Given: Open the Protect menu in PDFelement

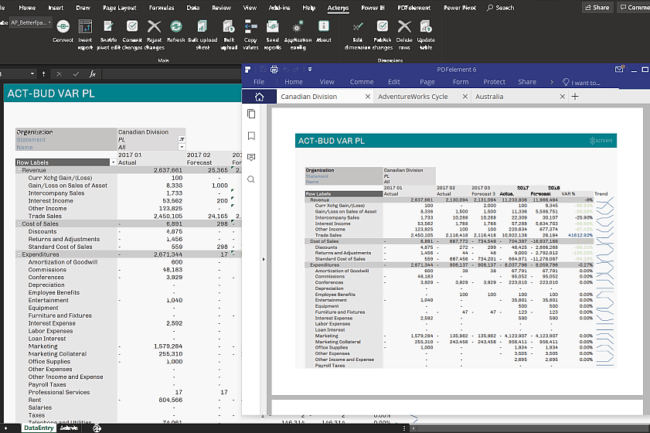Looking at the screenshot, I should coord(494,82).
